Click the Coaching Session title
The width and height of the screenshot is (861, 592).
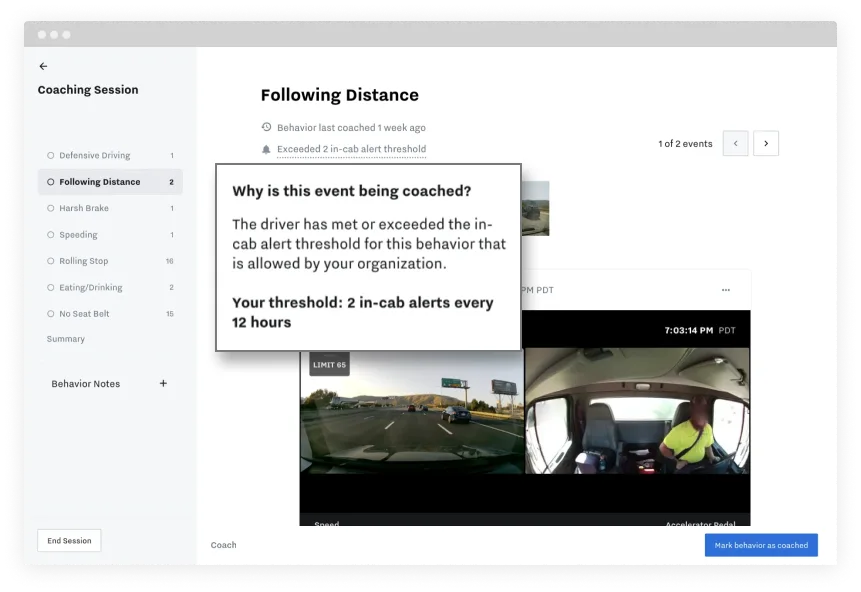tap(88, 90)
